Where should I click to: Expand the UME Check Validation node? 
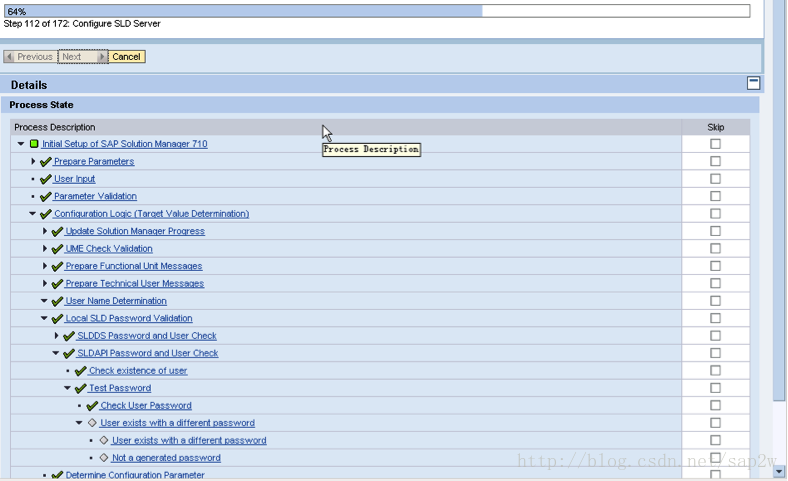(45, 248)
